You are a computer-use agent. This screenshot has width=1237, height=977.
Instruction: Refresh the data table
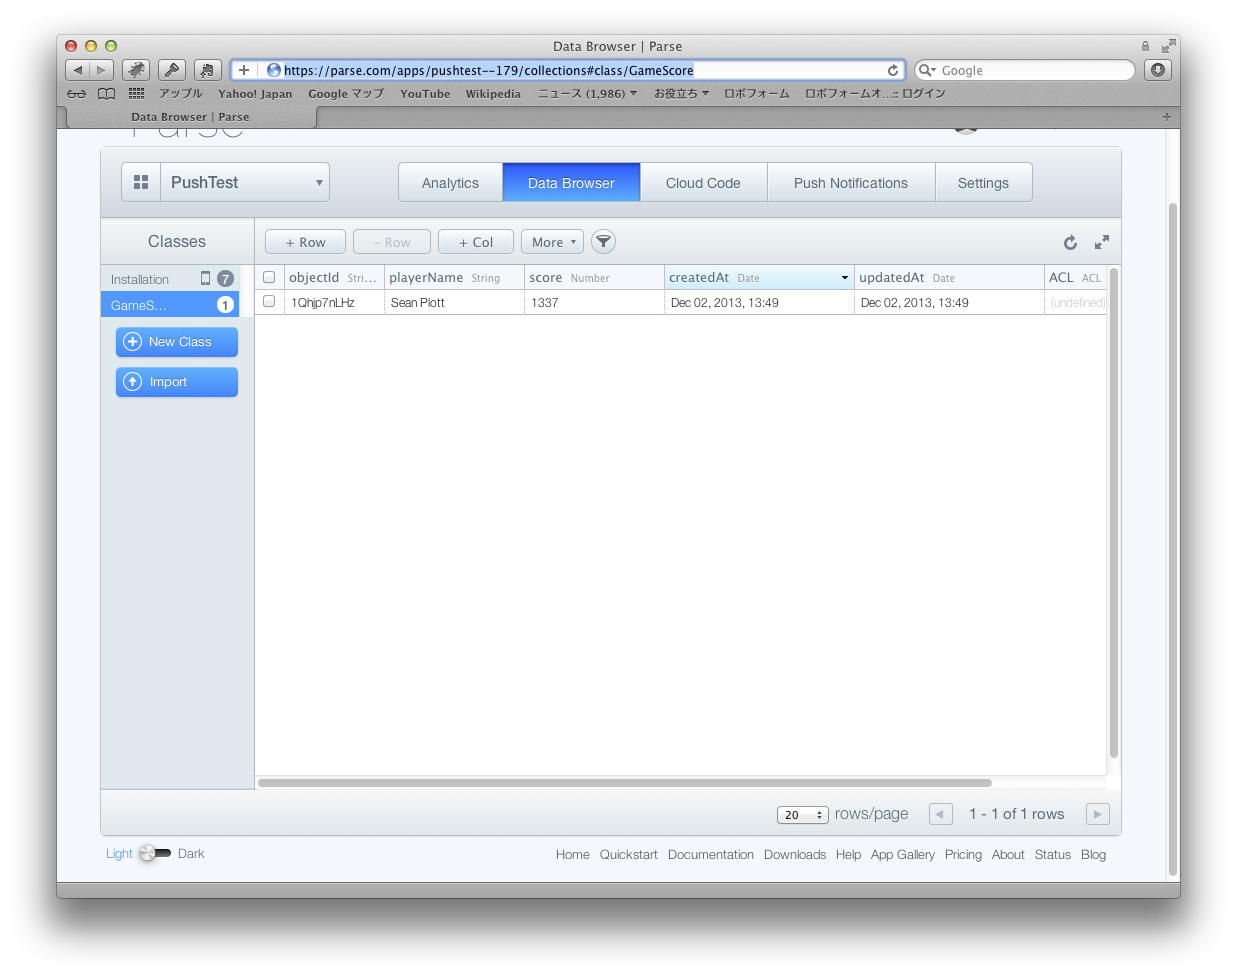click(x=1070, y=242)
